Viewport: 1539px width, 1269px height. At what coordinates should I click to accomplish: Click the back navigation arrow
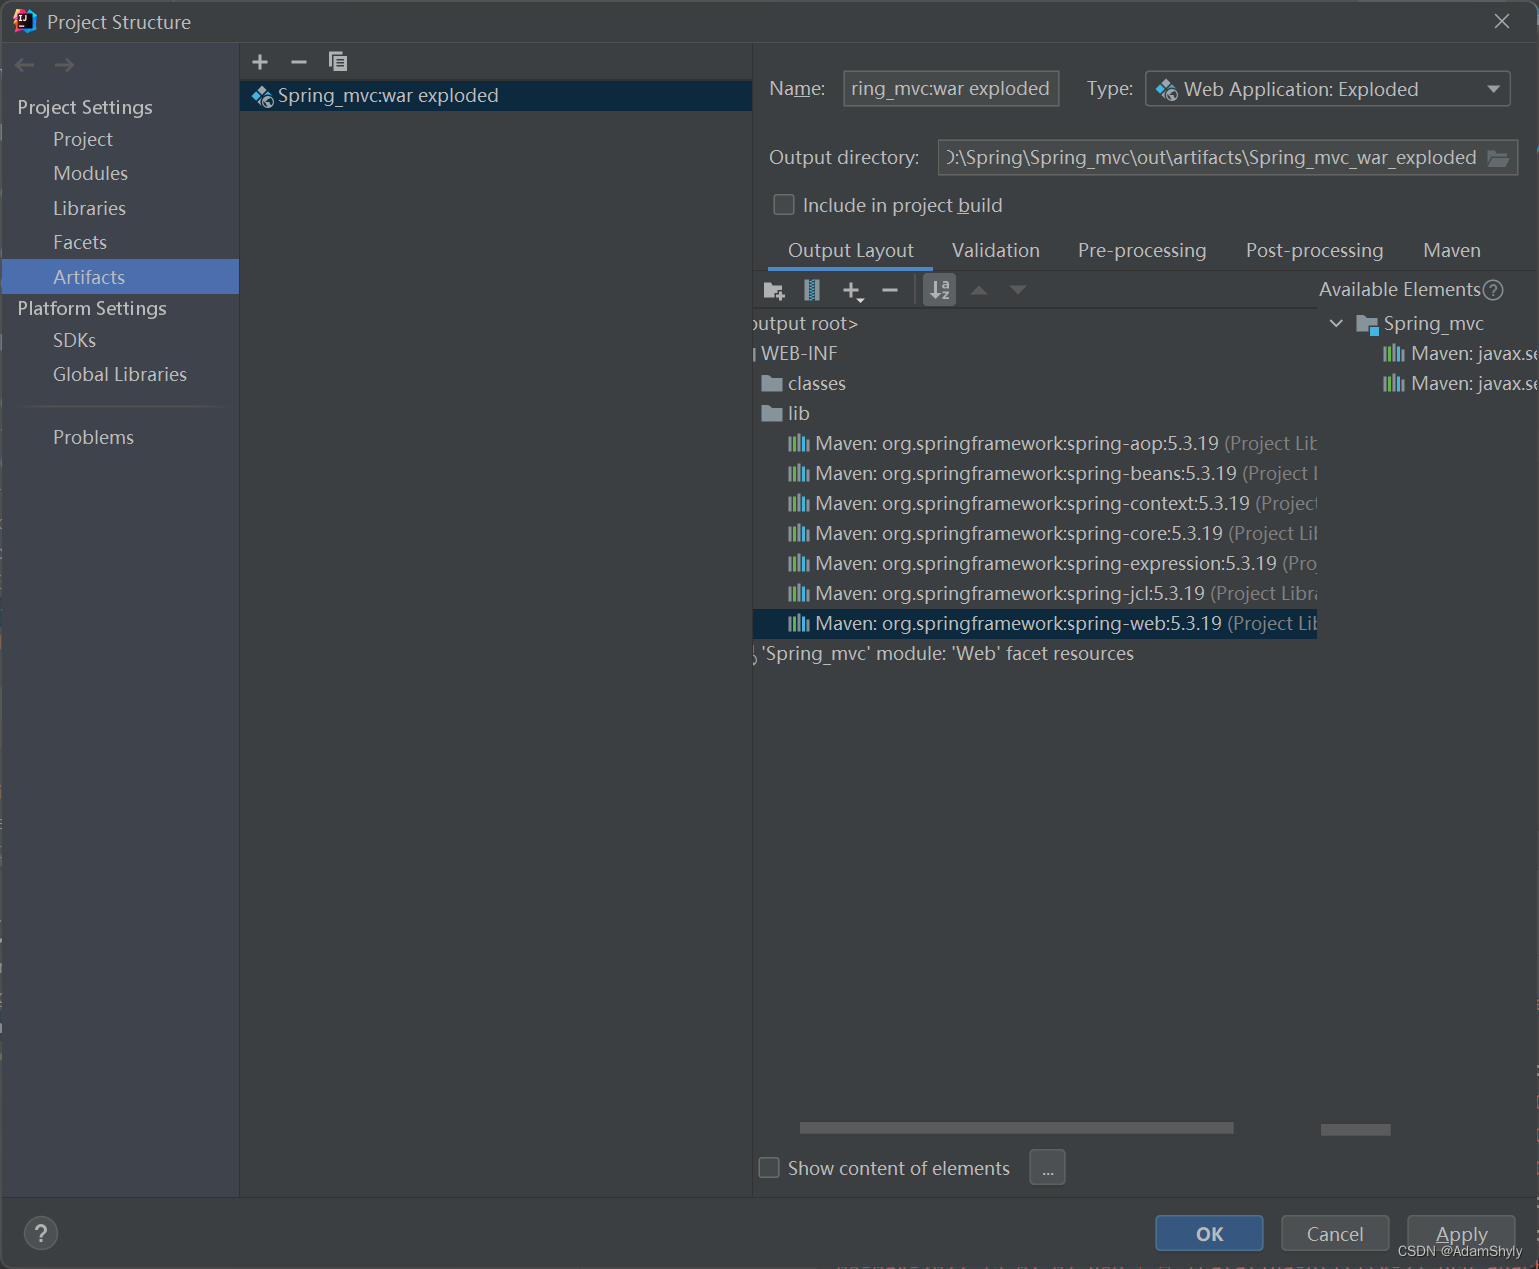24,64
